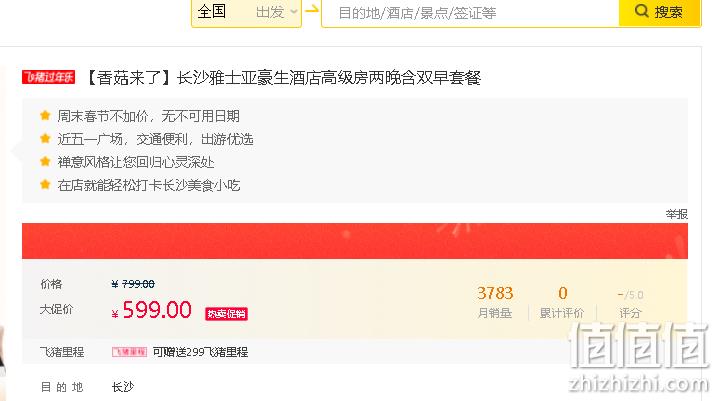
Task: Click the star beside 近五一广场 highlight
Action: coord(45,138)
